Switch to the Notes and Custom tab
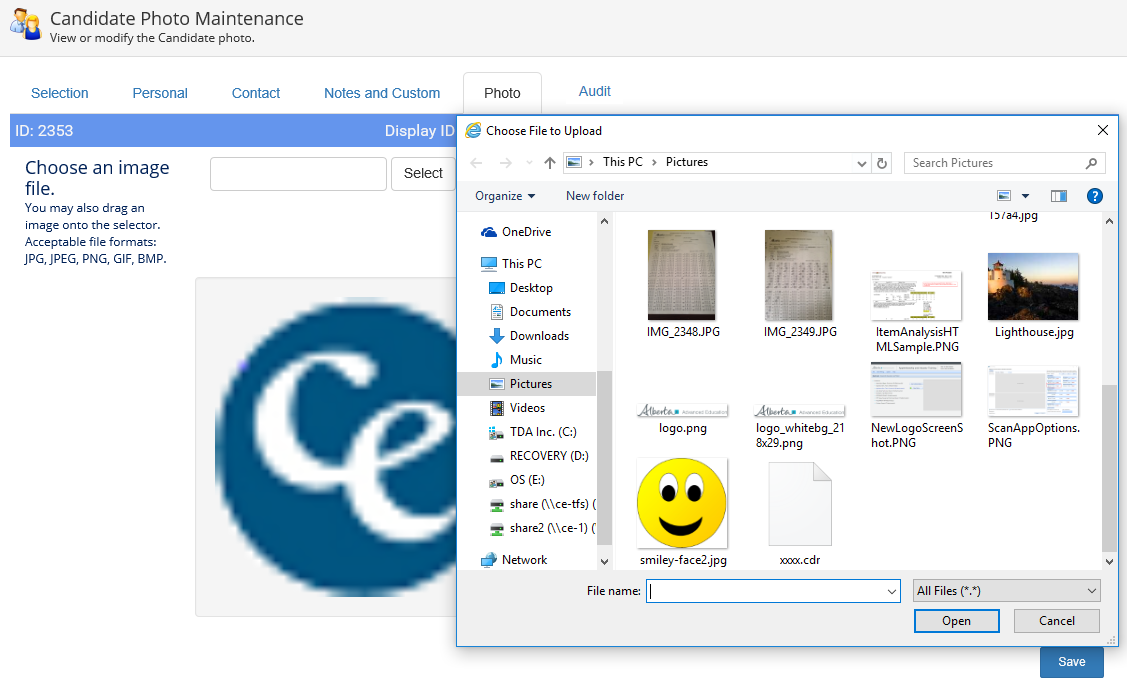Viewport: 1127px width, 688px height. (381, 93)
